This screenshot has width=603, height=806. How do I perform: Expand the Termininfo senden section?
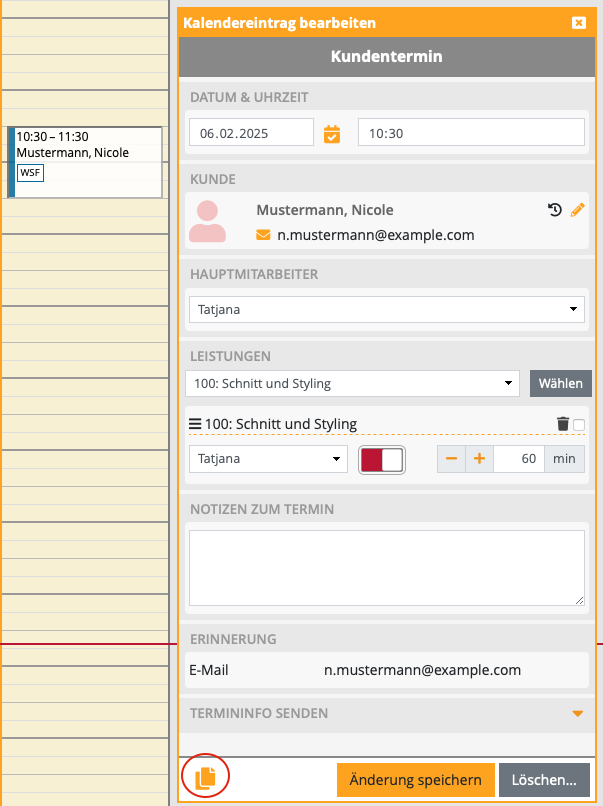(x=577, y=713)
